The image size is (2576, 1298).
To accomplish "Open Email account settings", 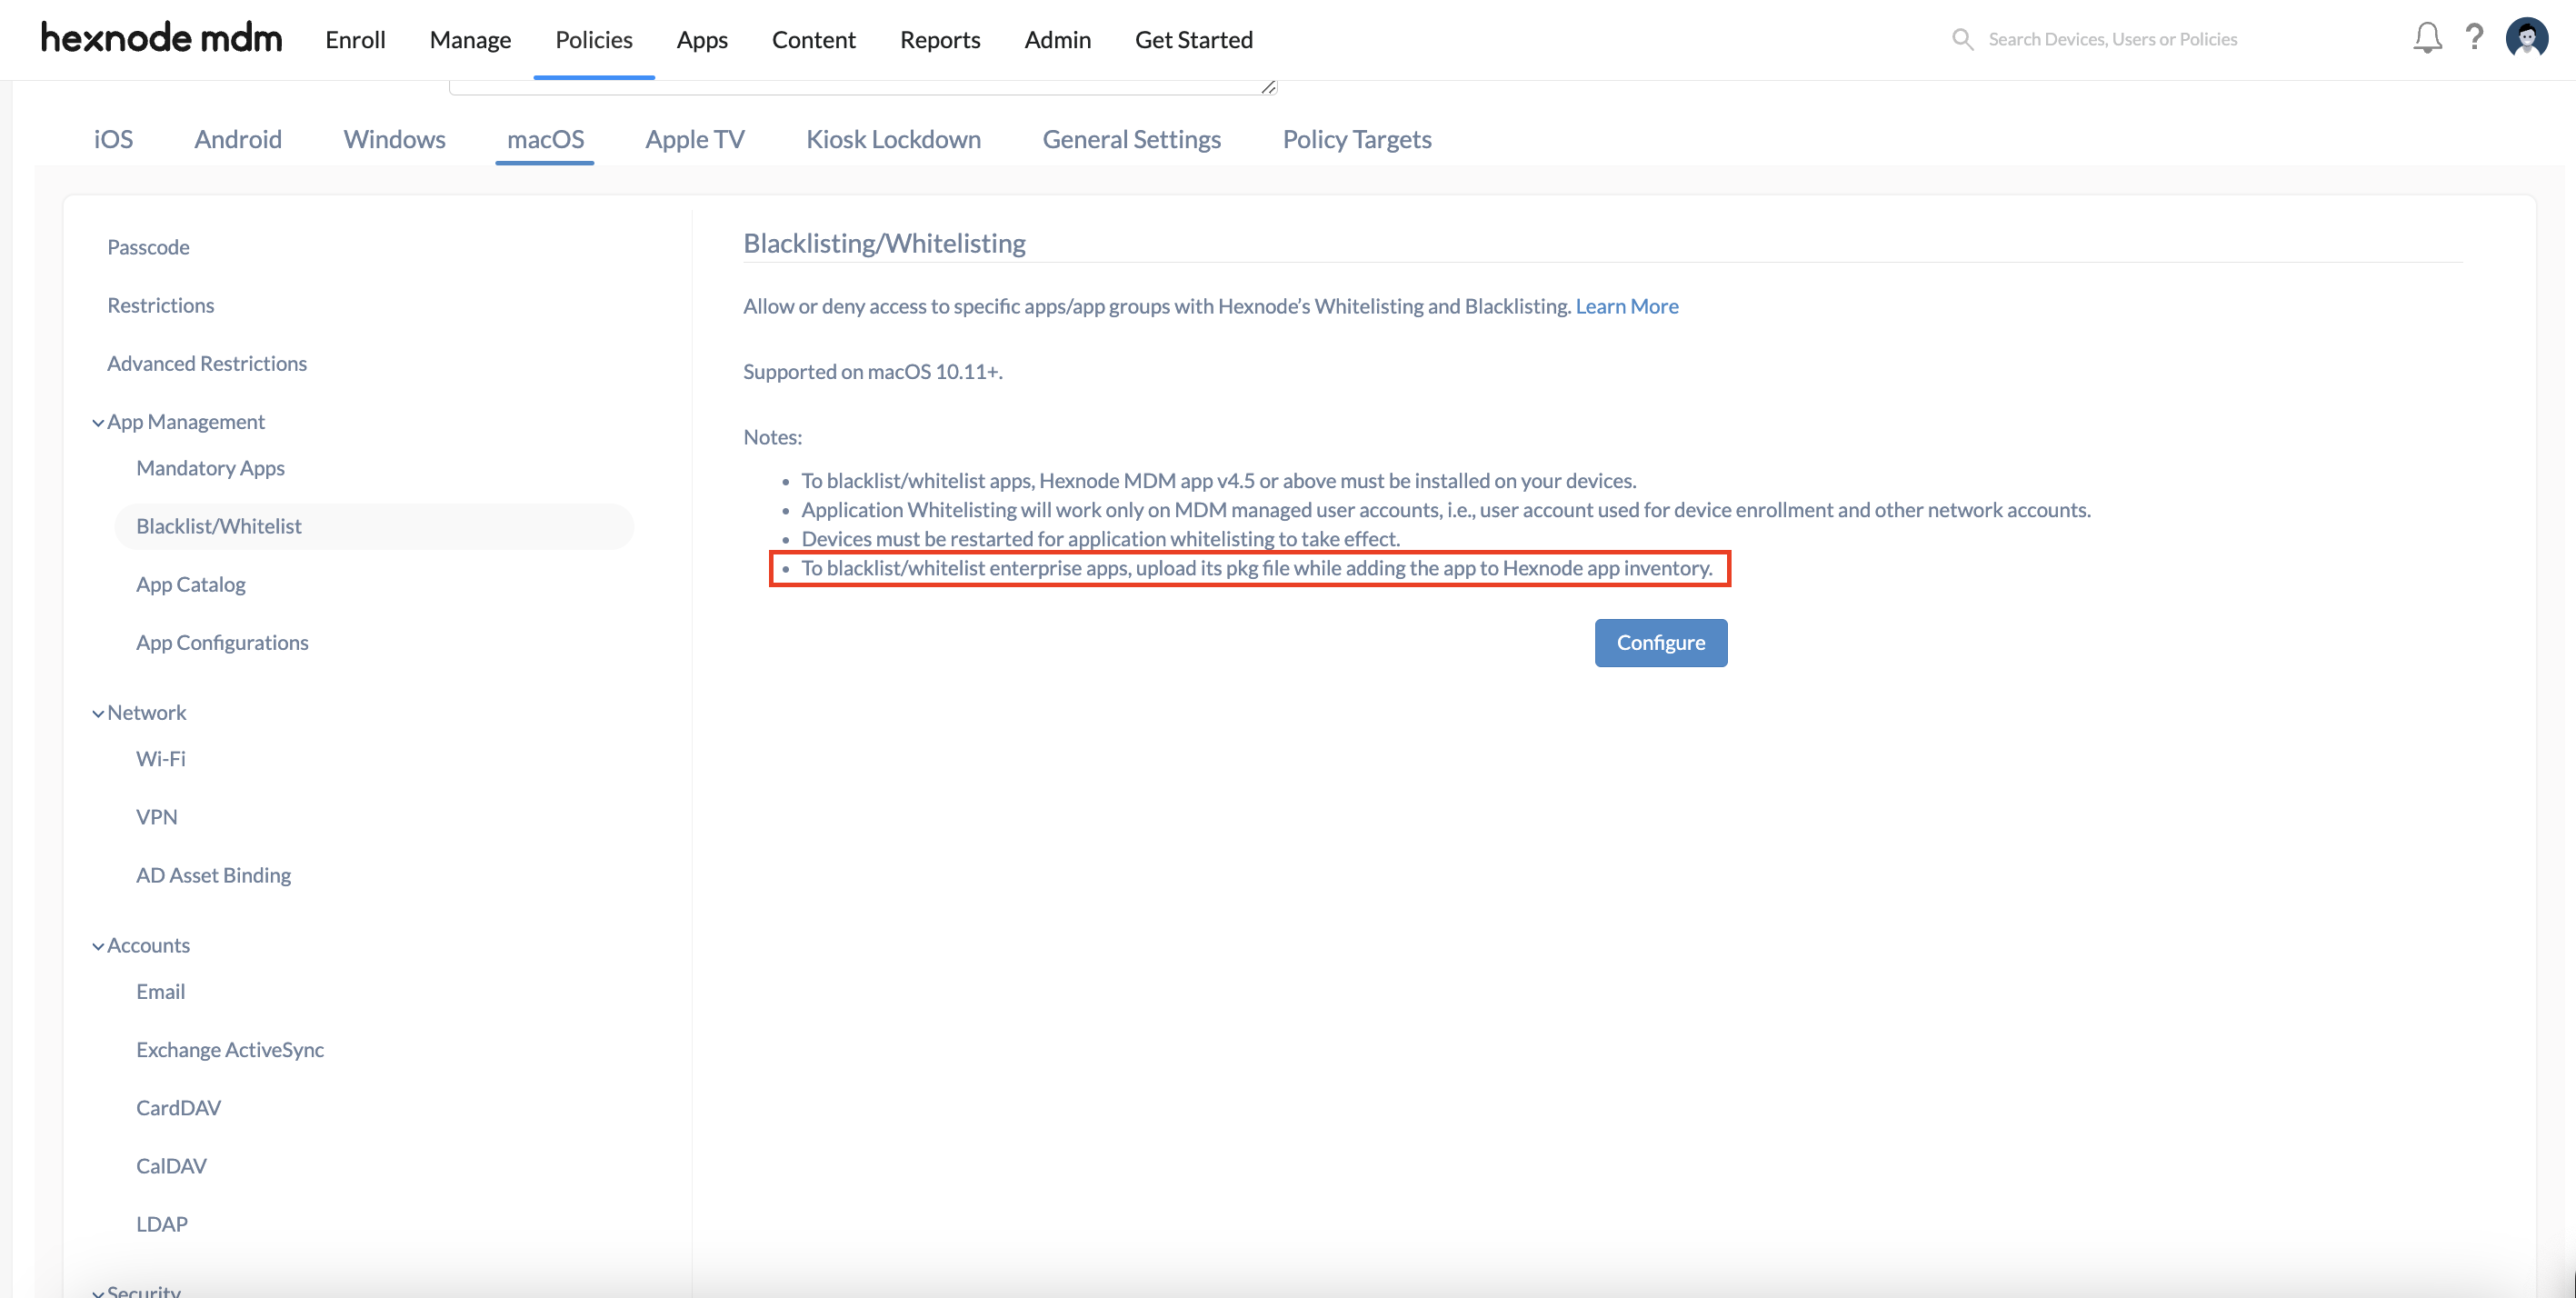I will click(160, 992).
